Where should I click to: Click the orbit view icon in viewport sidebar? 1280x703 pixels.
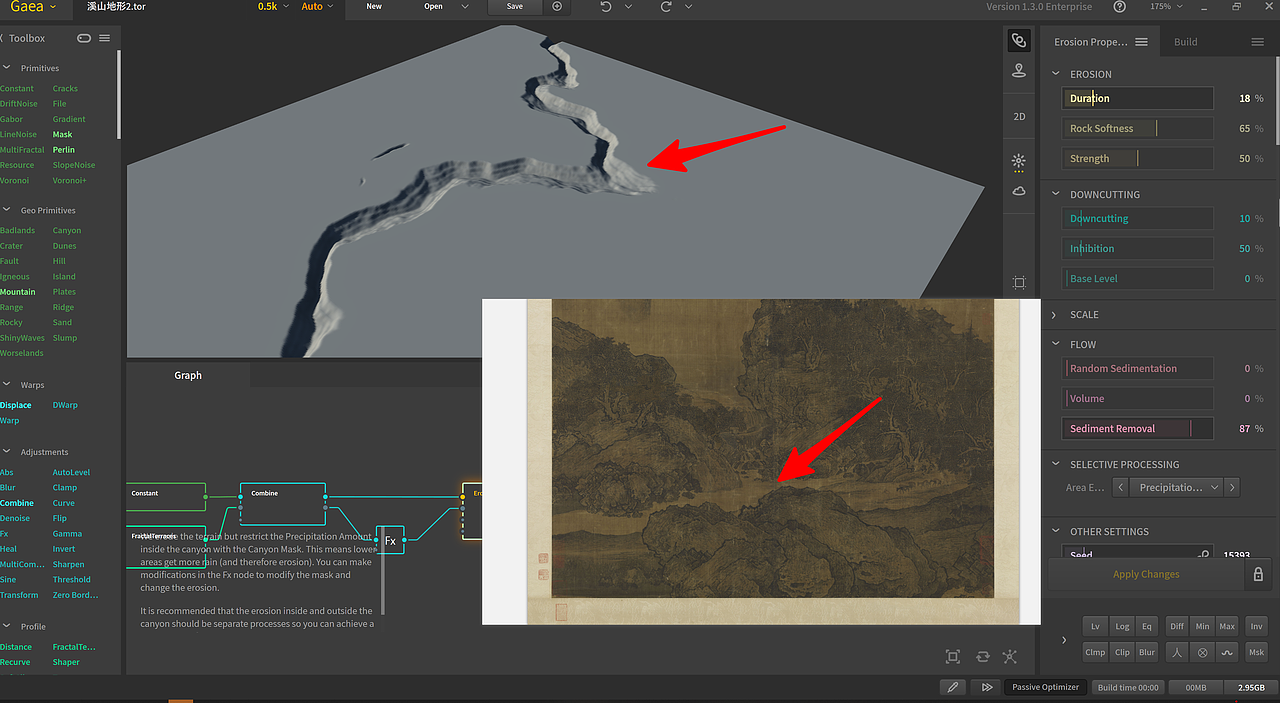point(1019,41)
